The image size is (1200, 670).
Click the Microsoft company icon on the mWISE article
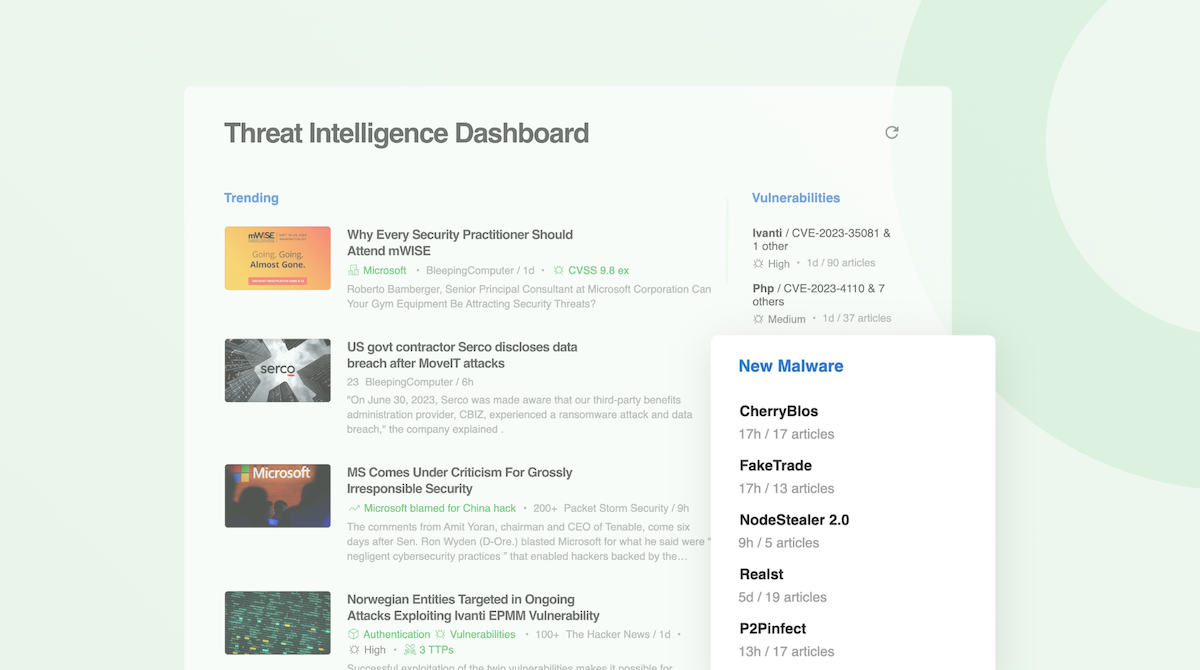click(354, 270)
